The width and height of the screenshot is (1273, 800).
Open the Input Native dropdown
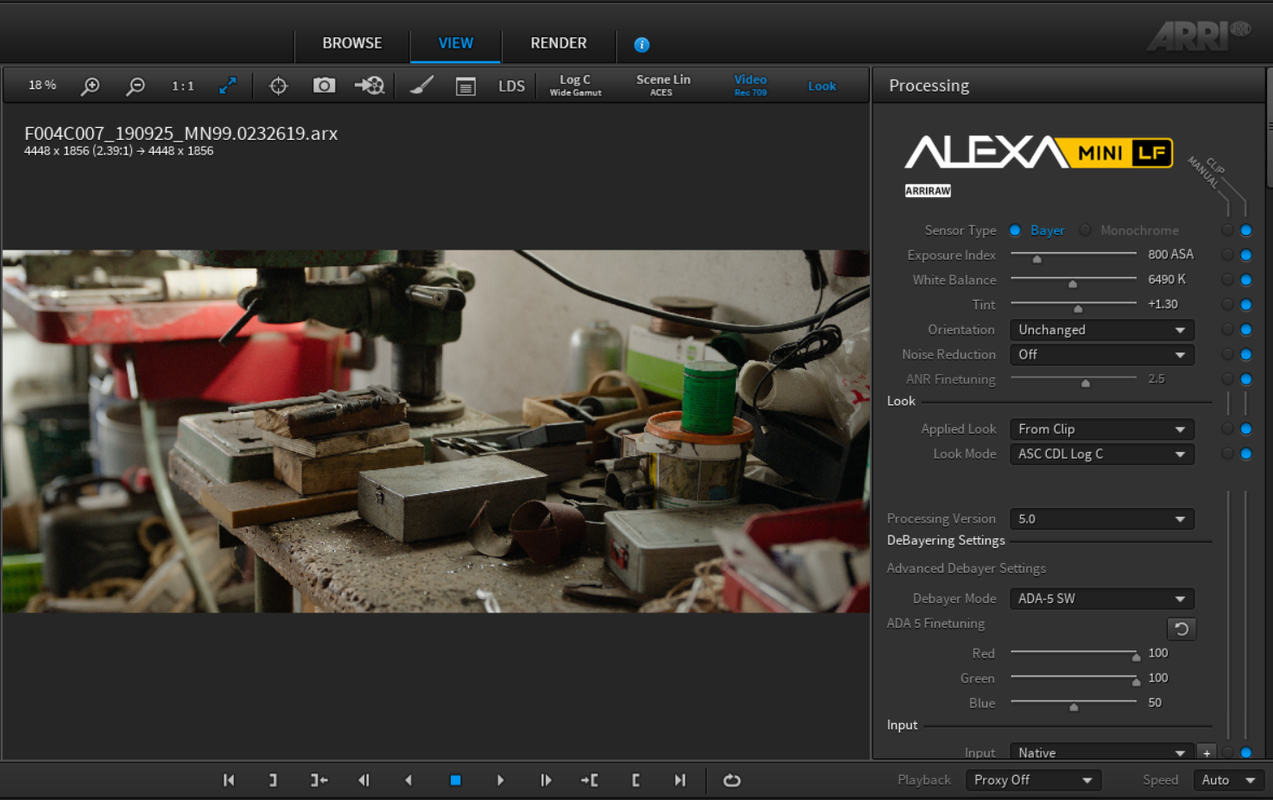pos(1102,753)
